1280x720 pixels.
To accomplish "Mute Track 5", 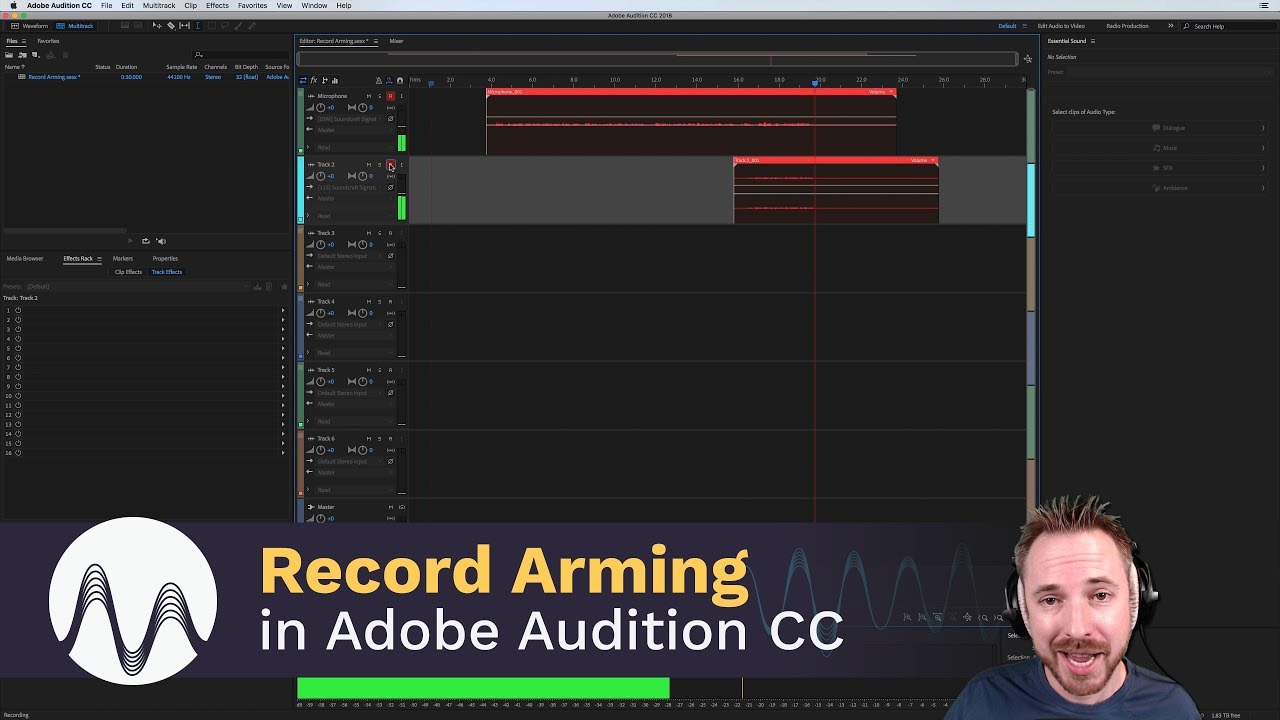I will (x=369, y=370).
